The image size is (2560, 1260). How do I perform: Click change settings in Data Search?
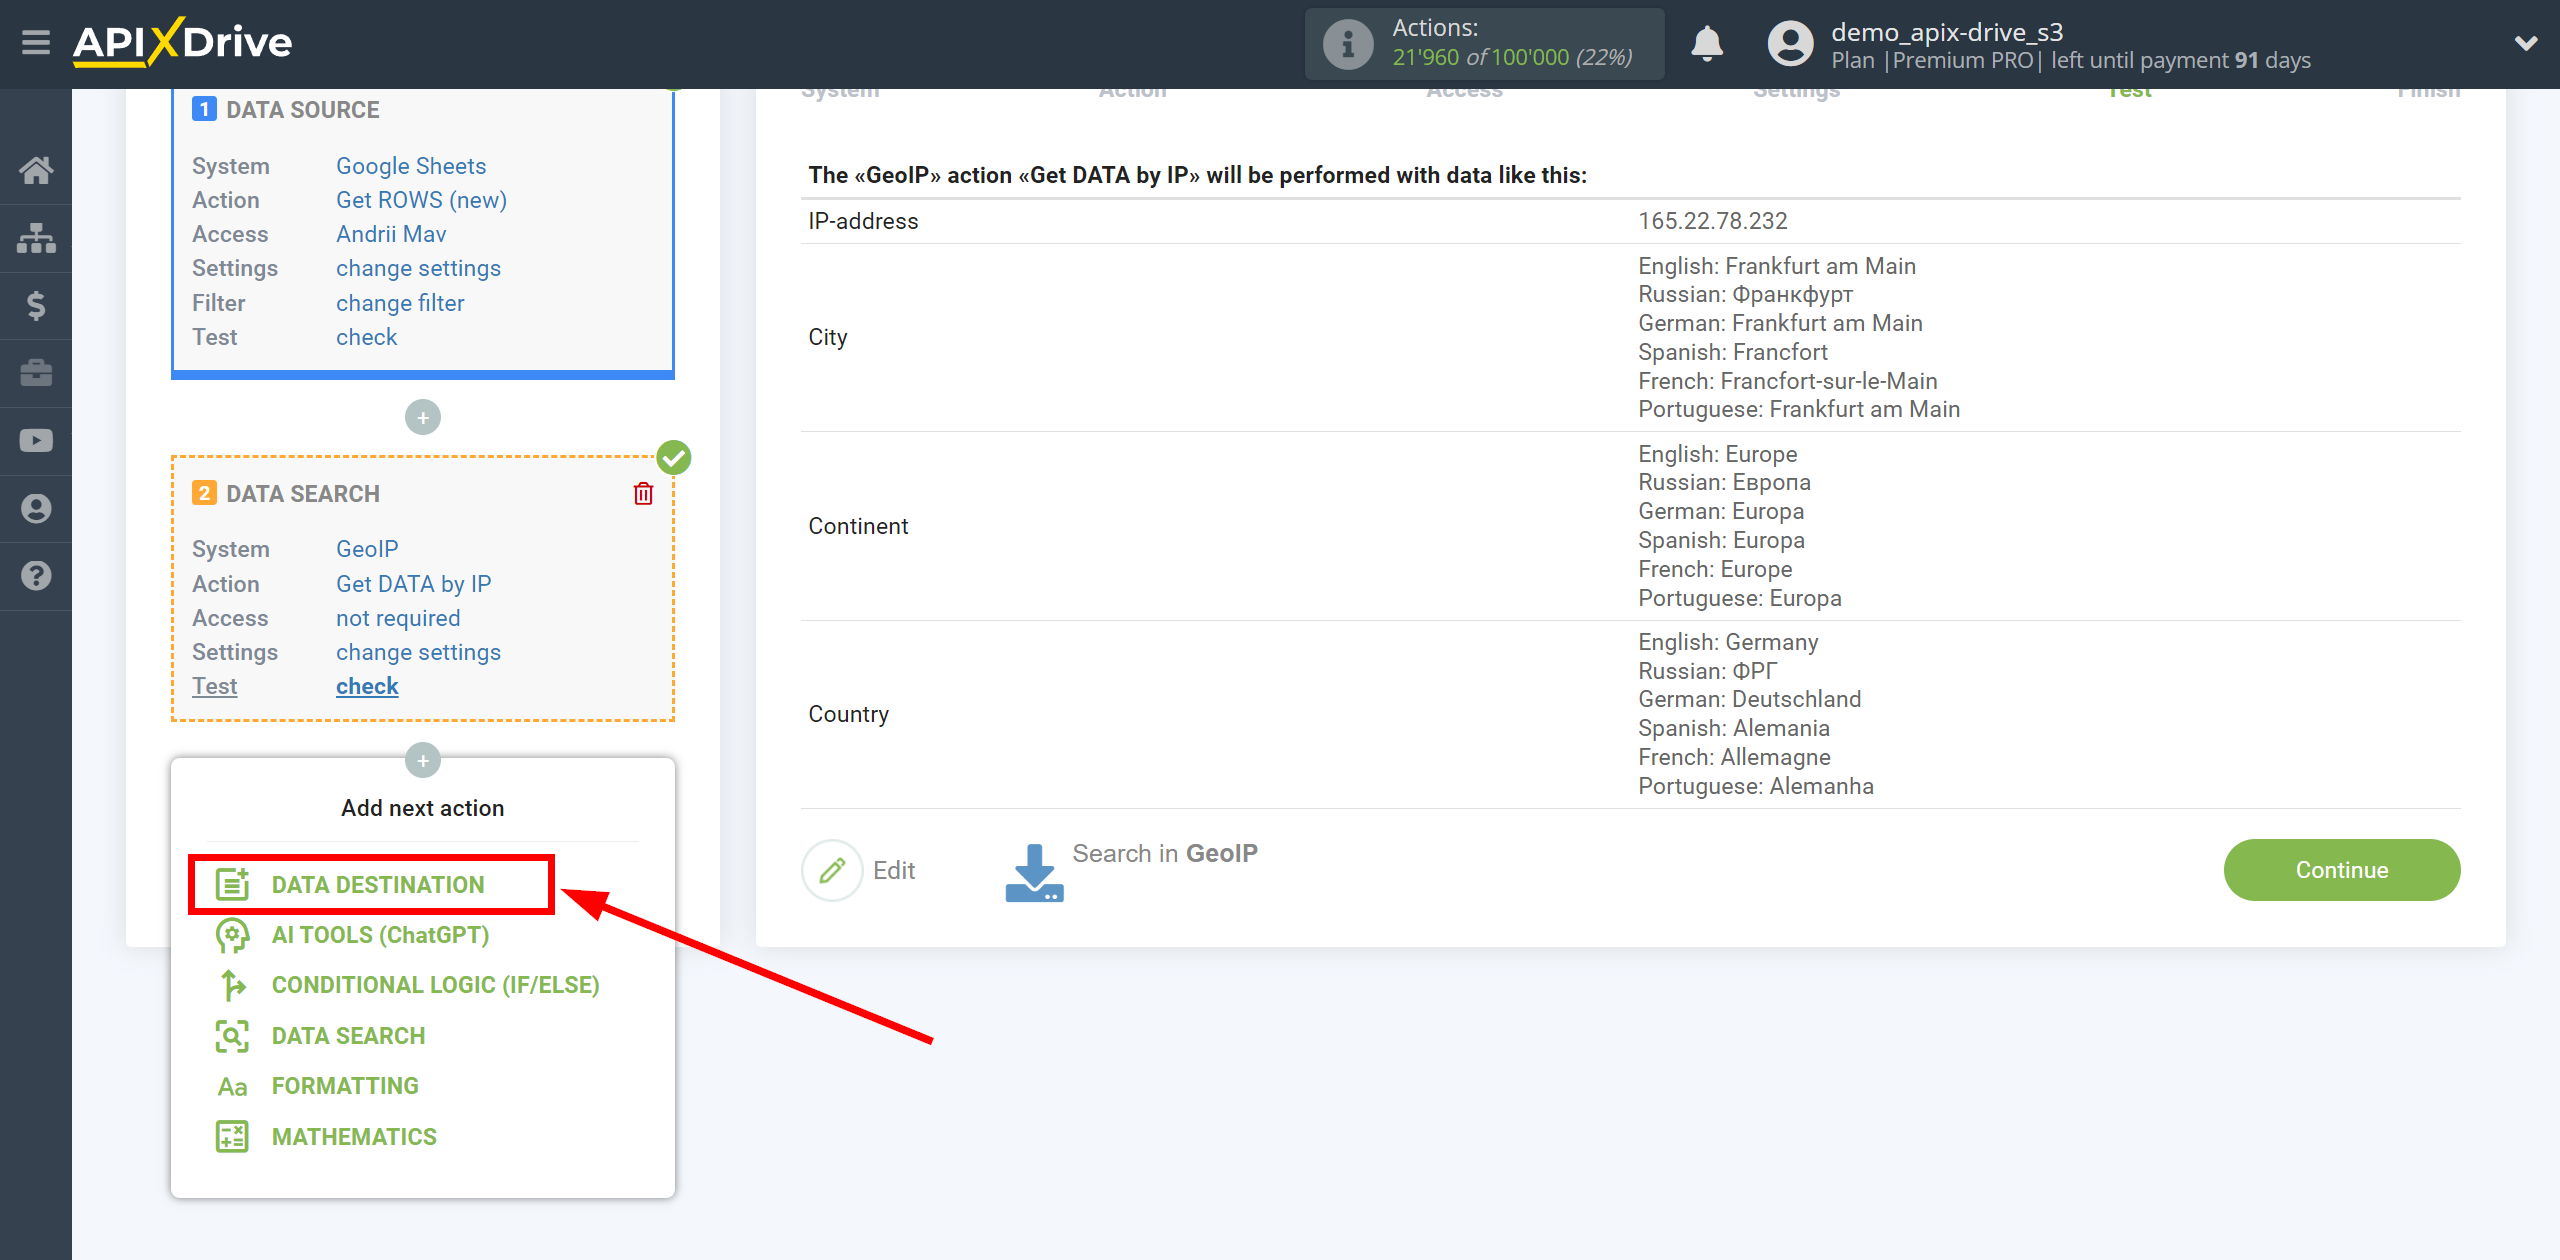click(418, 652)
